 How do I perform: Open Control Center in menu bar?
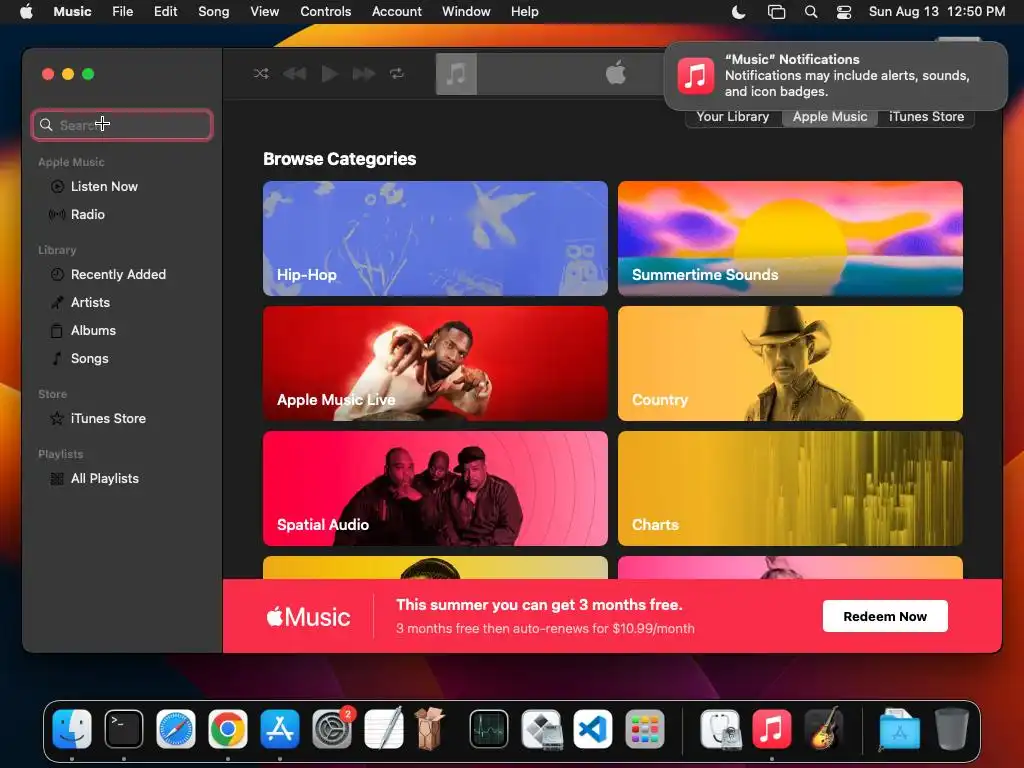click(x=844, y=12)
